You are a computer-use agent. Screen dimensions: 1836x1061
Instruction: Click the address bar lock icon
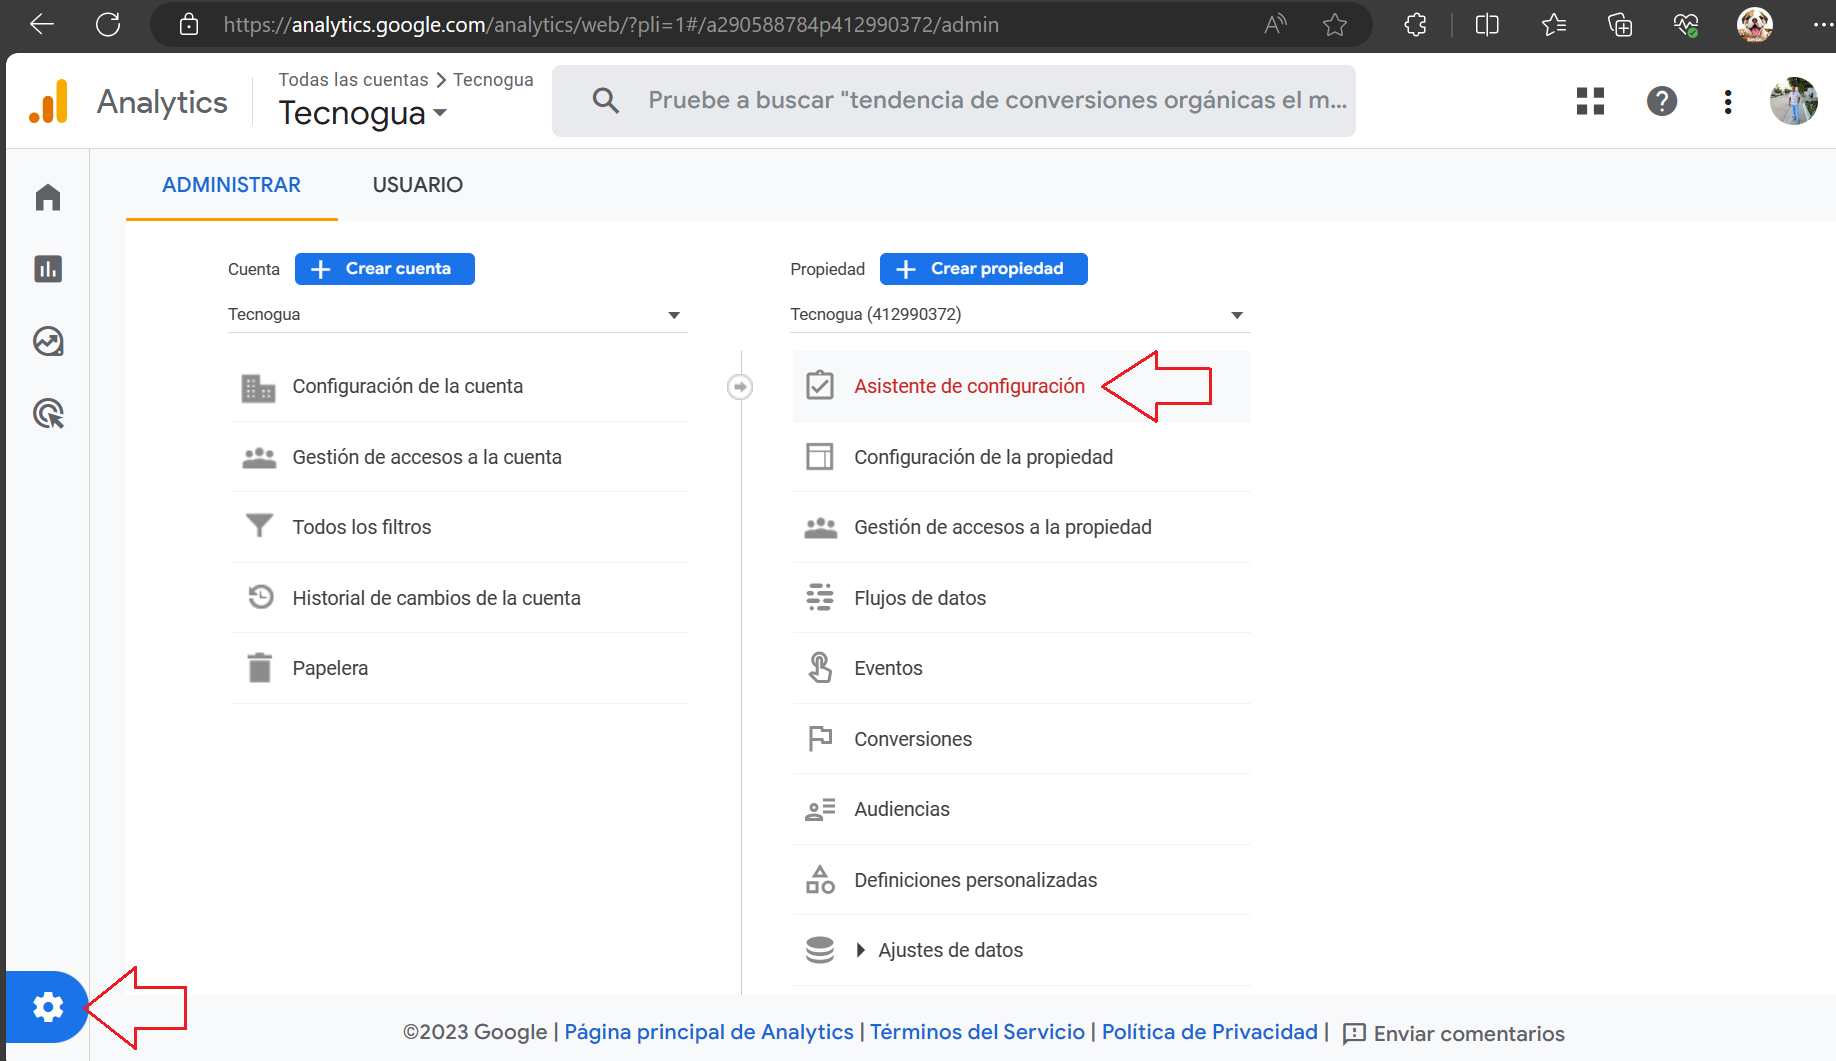coord(189,25)
